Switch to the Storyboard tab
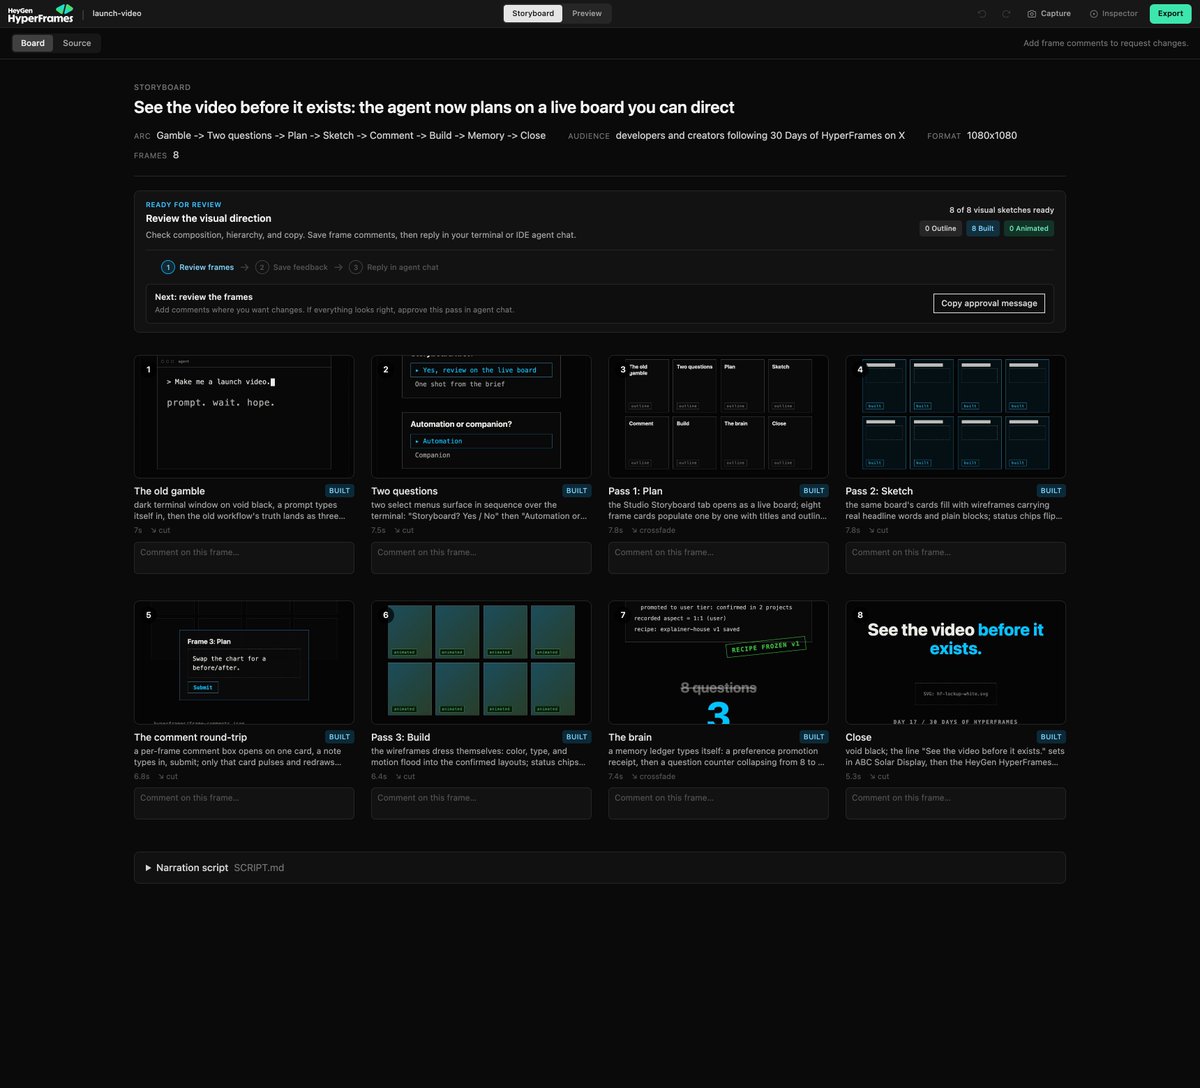The width and height of the screenshot is (1200, 1088). tap(533, 14)
